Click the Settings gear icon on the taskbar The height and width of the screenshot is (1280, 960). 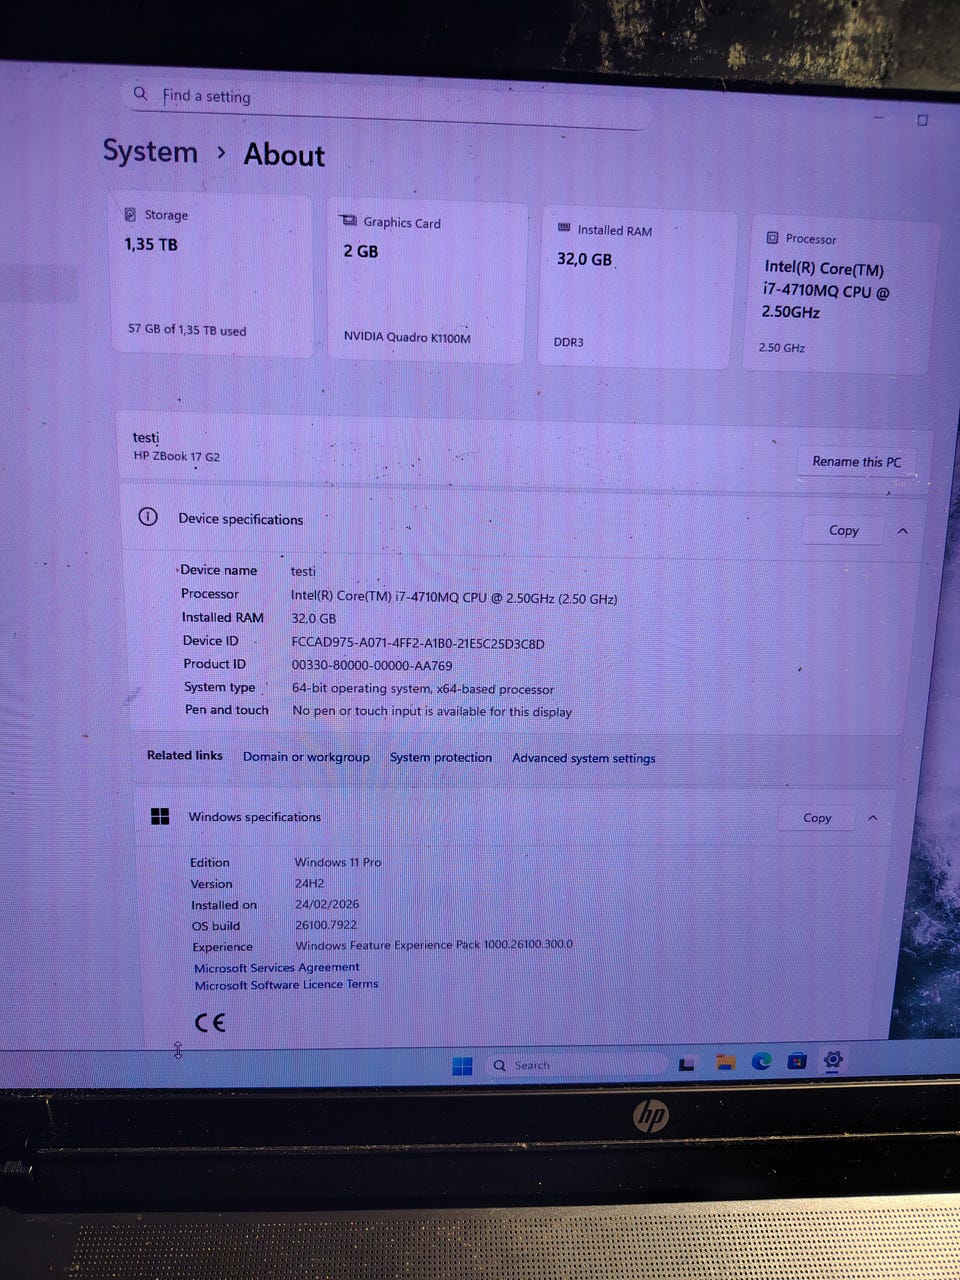[833, 1059]
